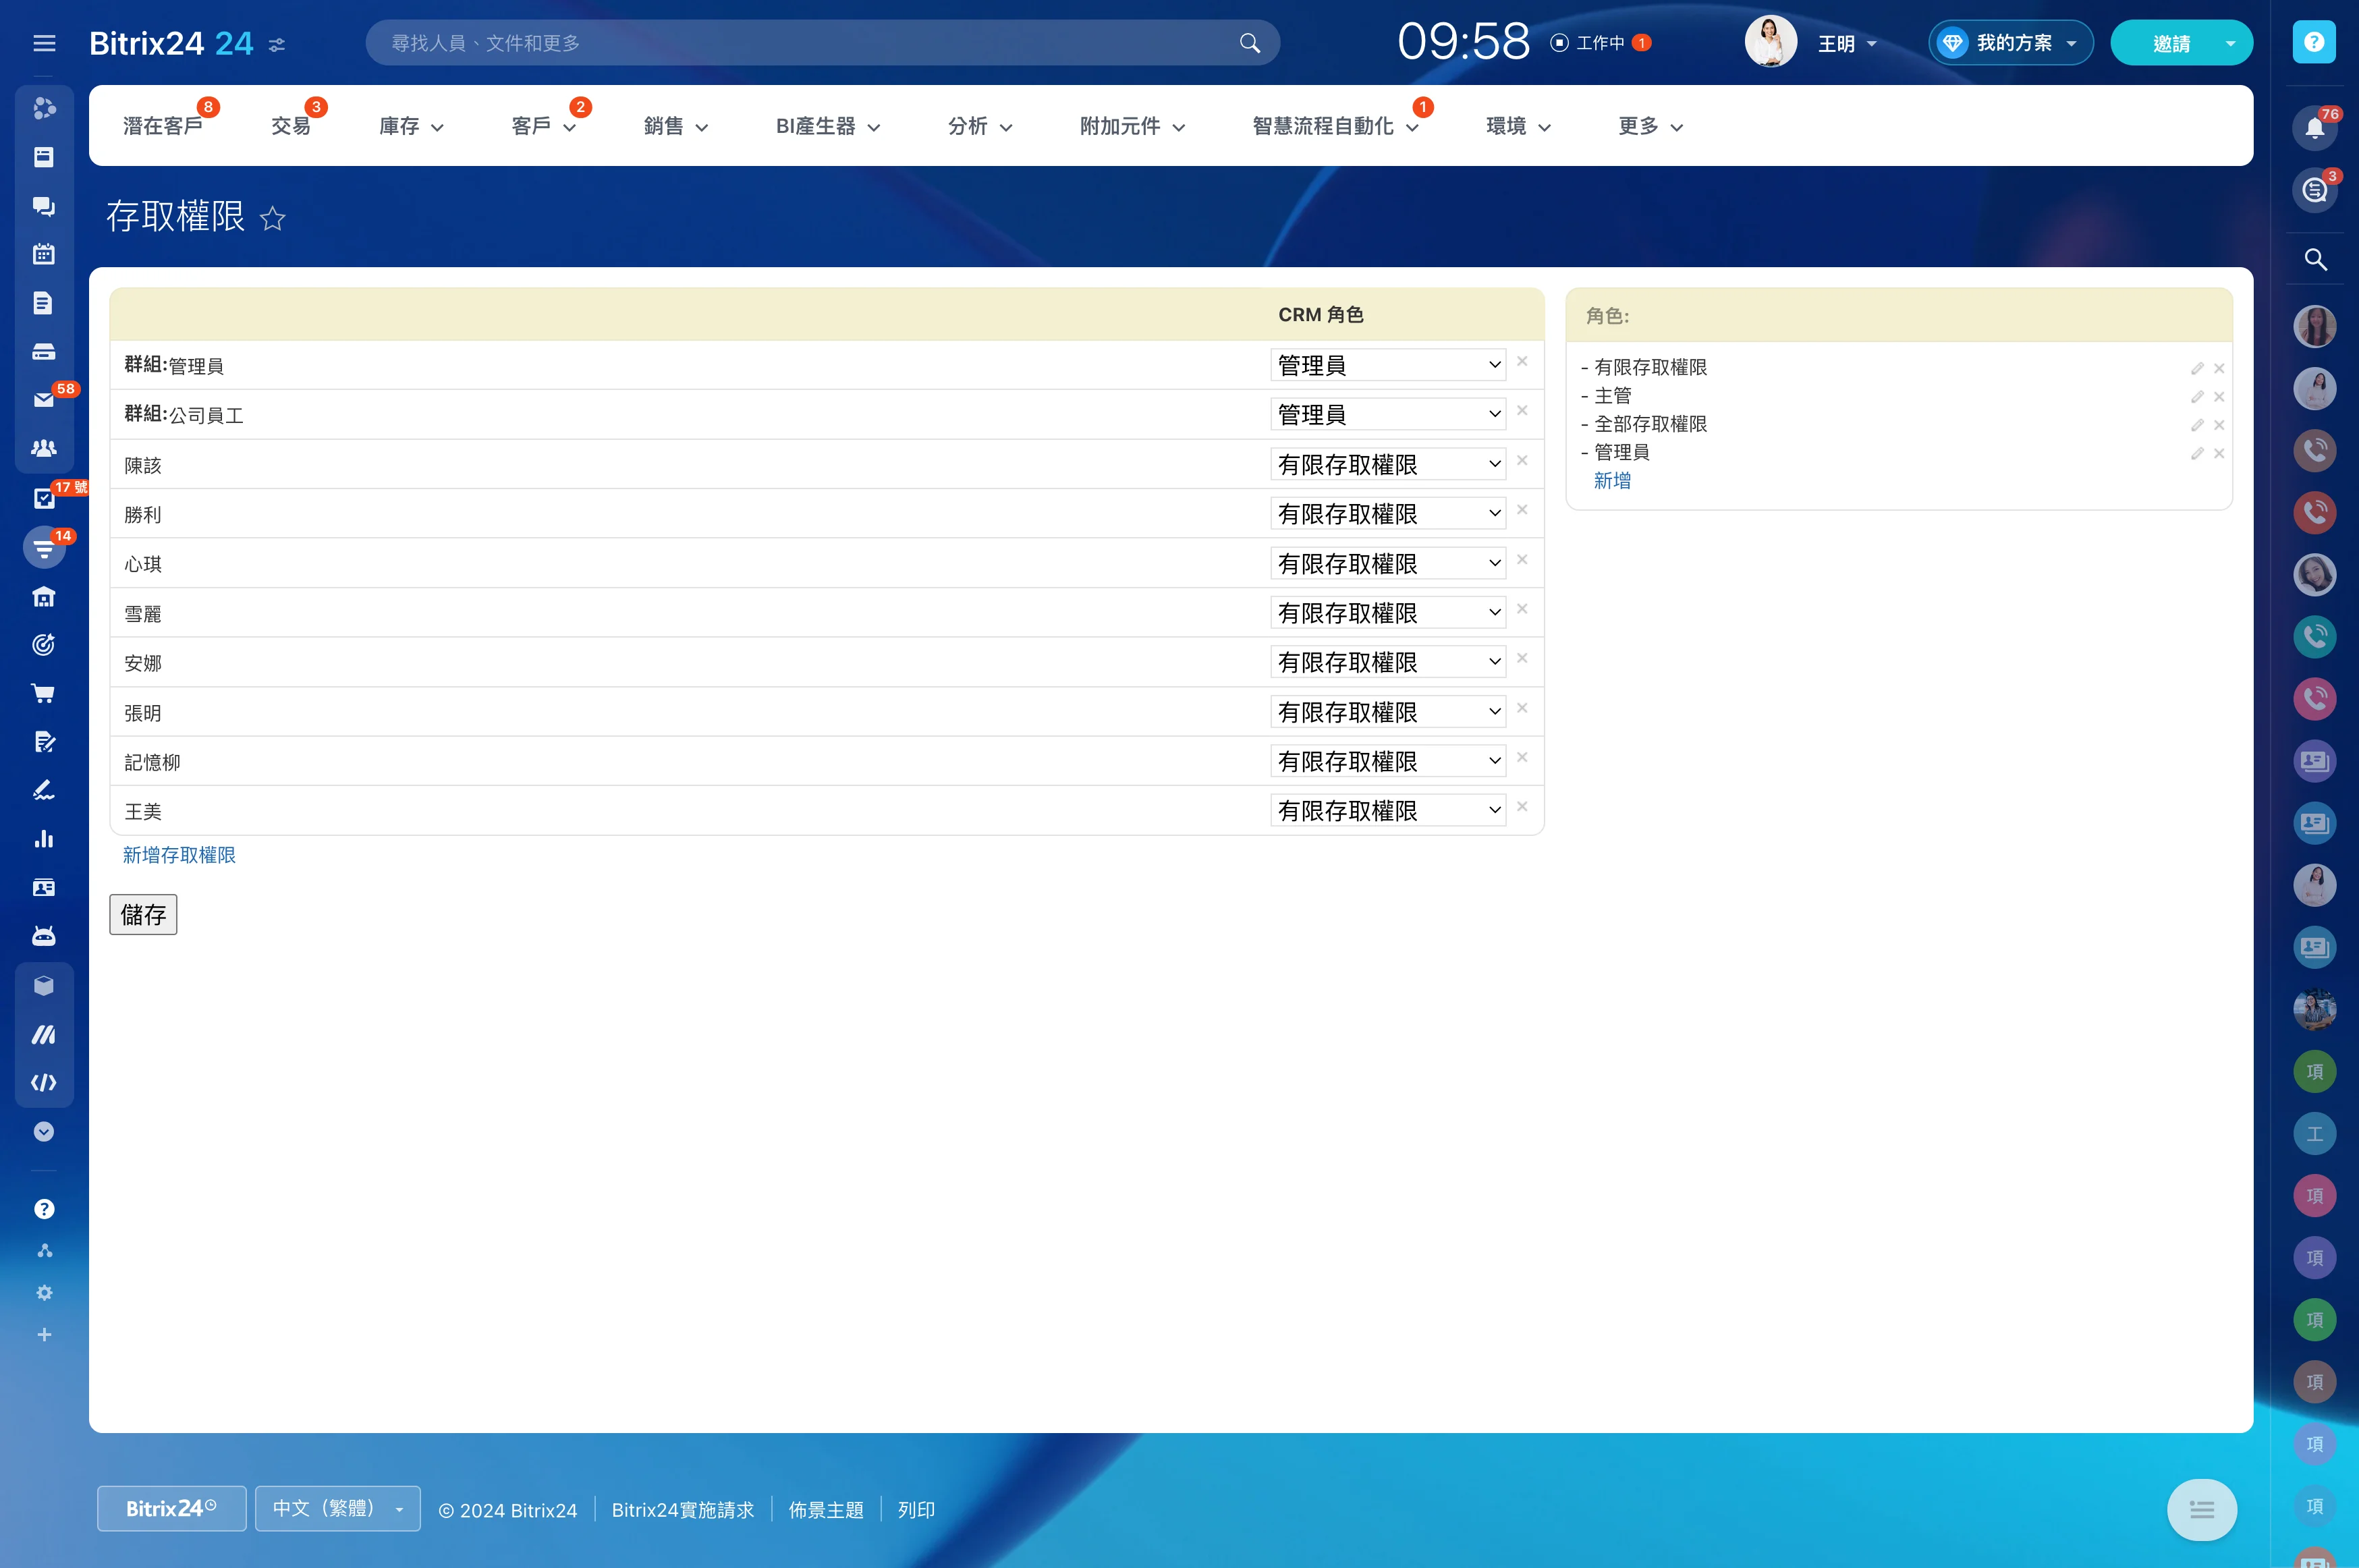Open the 智慧流程自動化 menu
The height and width of the screenshot is (1568, 2359).
[1335, 126]
